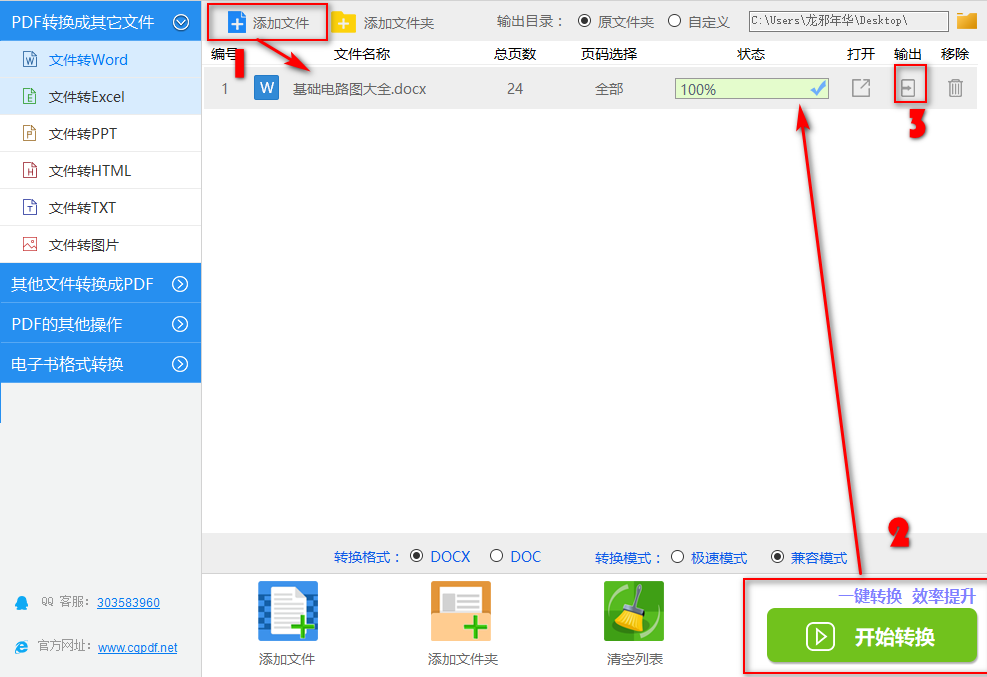Click the yellow folder-plus icon in top toolbar
Image resolution: width=987 pixels, height=677 pixels.
coord(344,23)
